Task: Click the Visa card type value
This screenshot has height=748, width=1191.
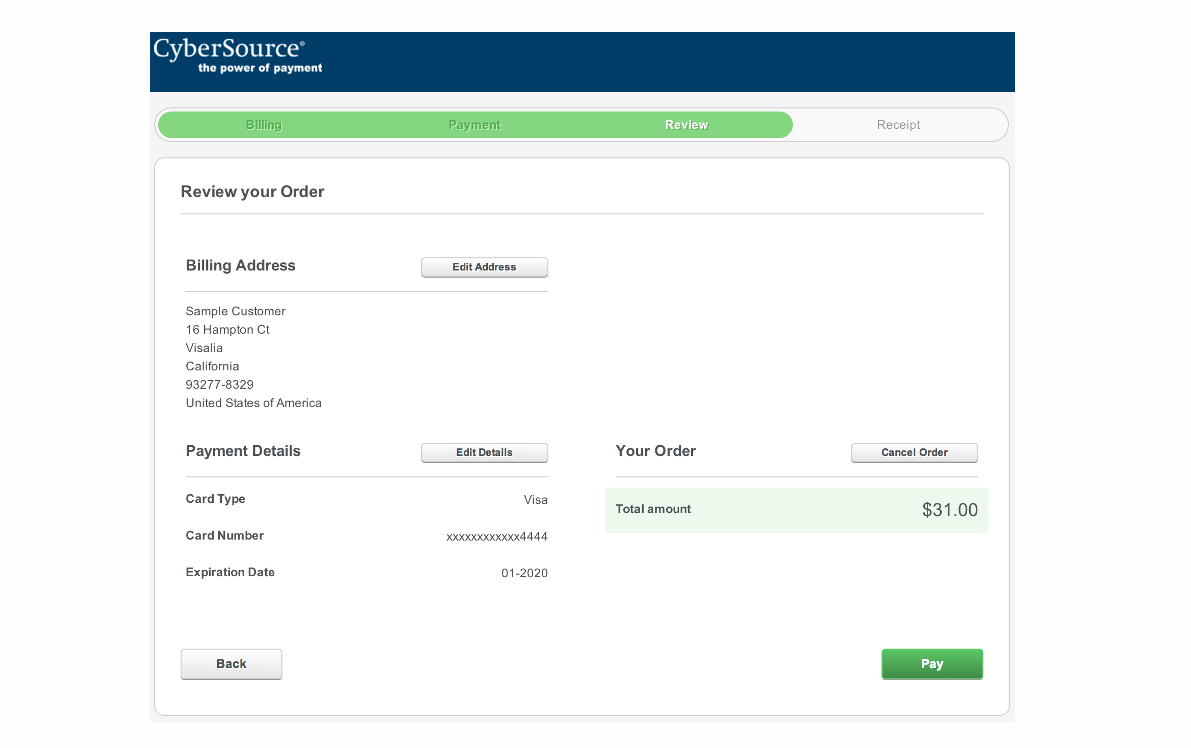Action: click(x=536, y=500)
